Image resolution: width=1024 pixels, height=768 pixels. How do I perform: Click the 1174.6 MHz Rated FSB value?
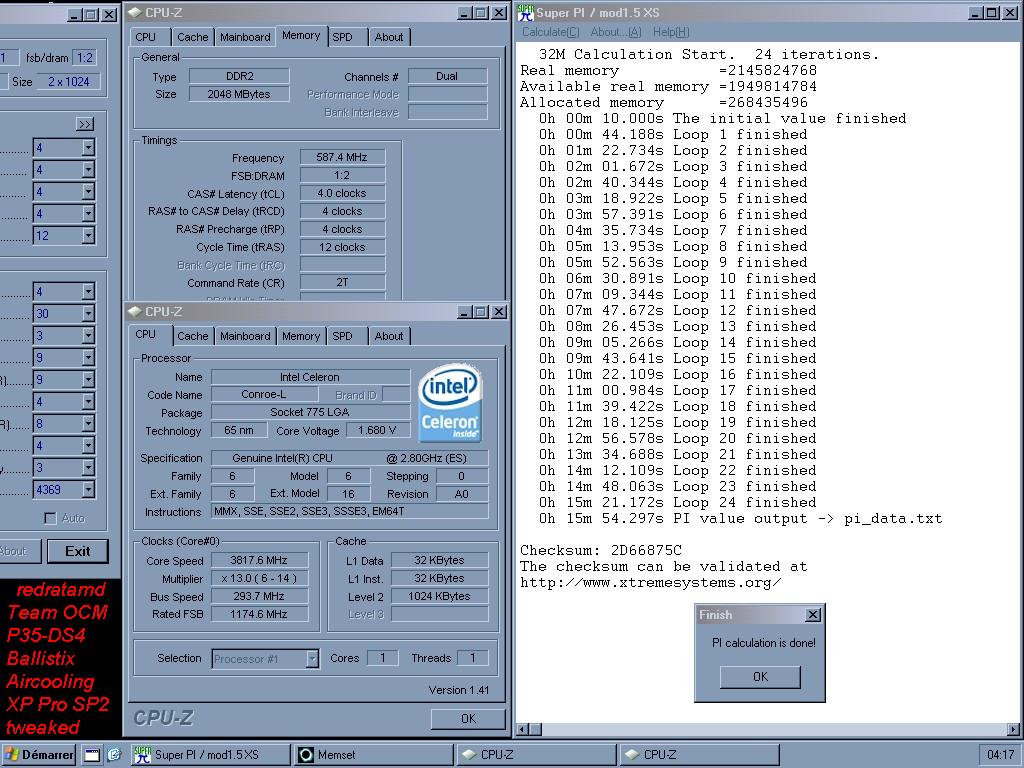coord(259,614)
